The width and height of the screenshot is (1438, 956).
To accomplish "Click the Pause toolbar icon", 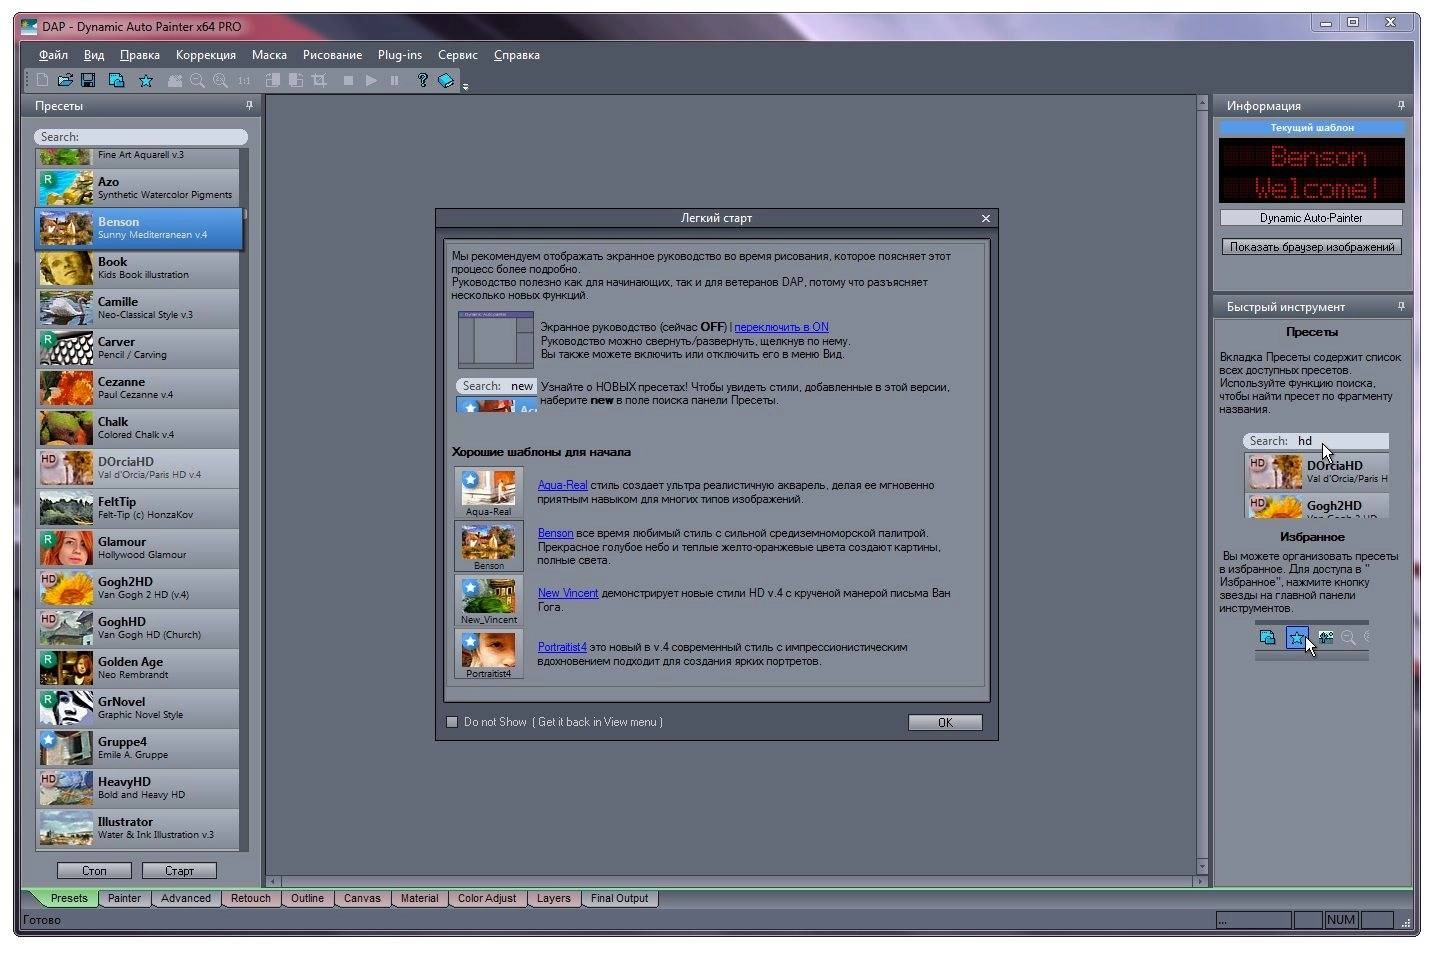I will [x=394, y=80].
